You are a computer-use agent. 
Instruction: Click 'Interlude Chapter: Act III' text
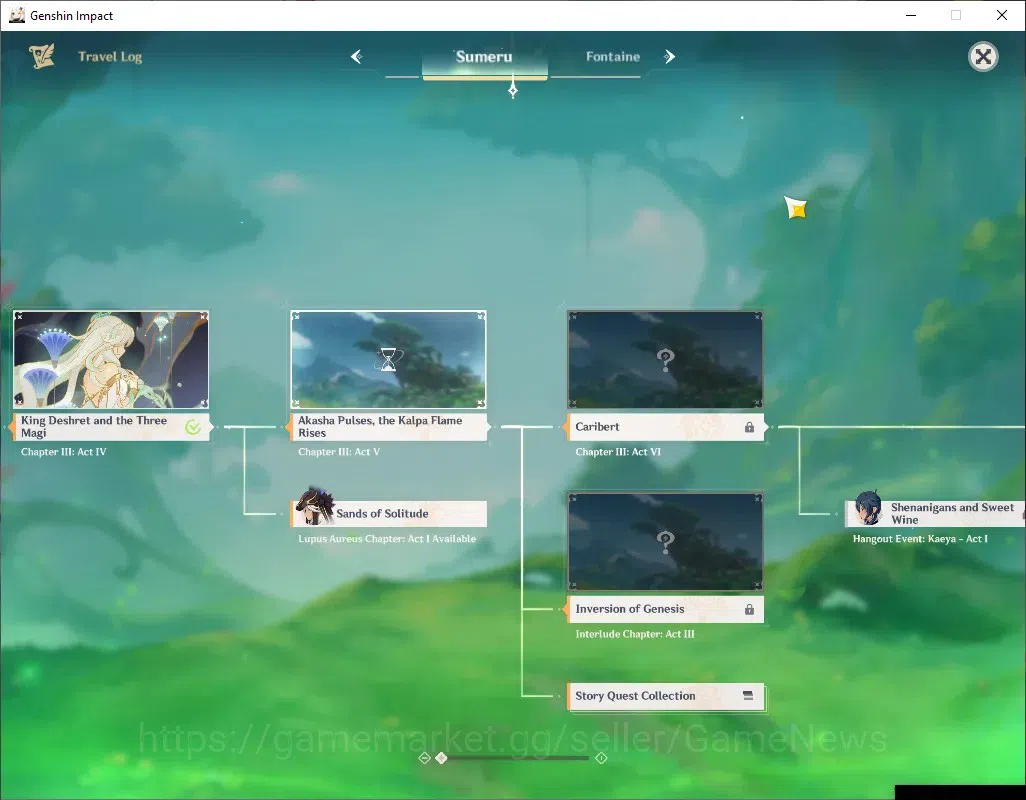coord(635,634)
